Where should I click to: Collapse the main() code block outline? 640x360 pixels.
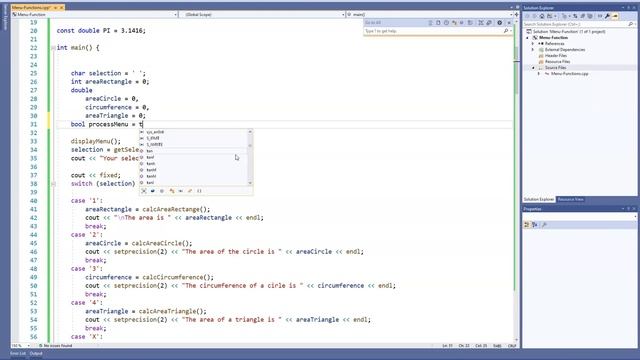(53, 48)
